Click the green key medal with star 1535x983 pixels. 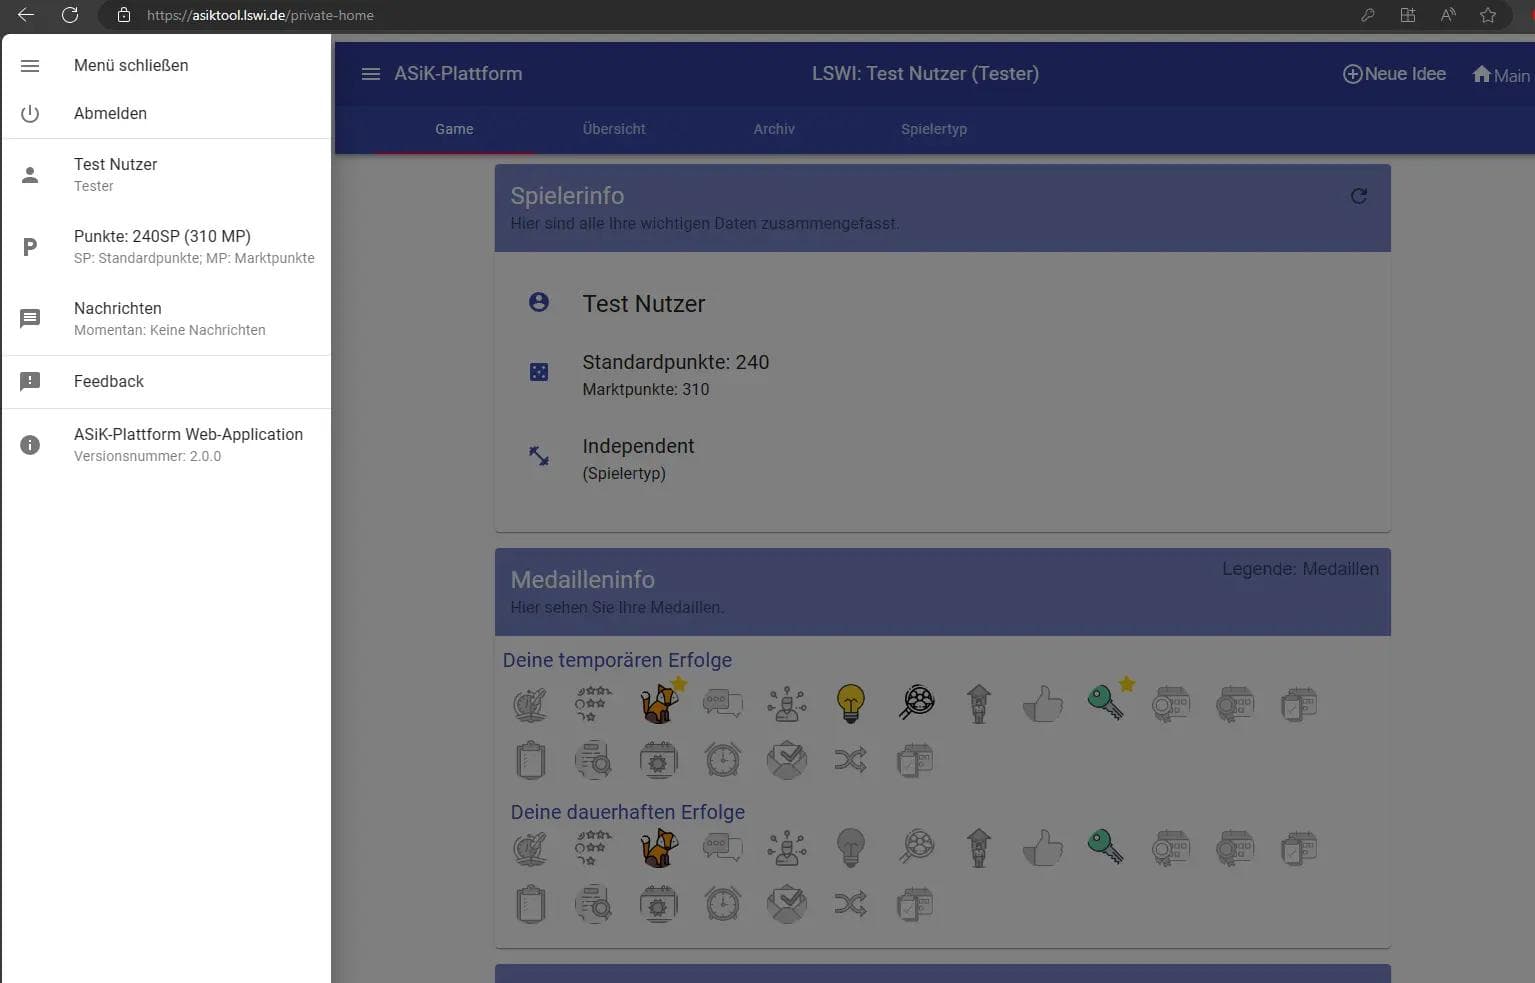(1106, 702)
